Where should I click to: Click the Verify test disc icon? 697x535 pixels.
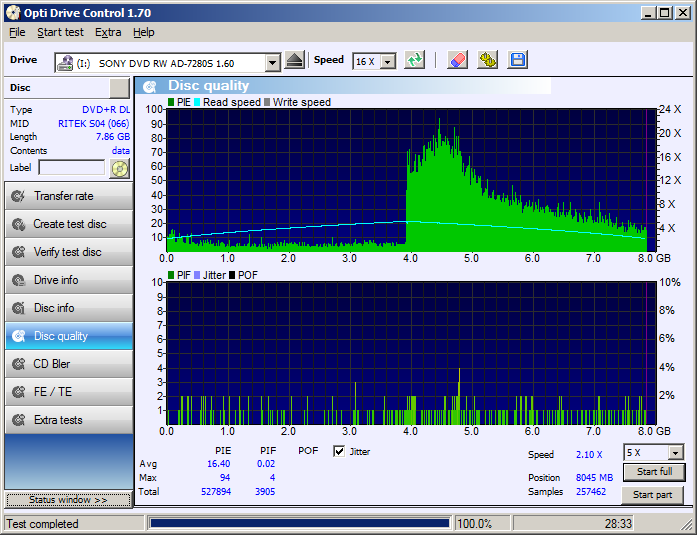click(18, 252)
